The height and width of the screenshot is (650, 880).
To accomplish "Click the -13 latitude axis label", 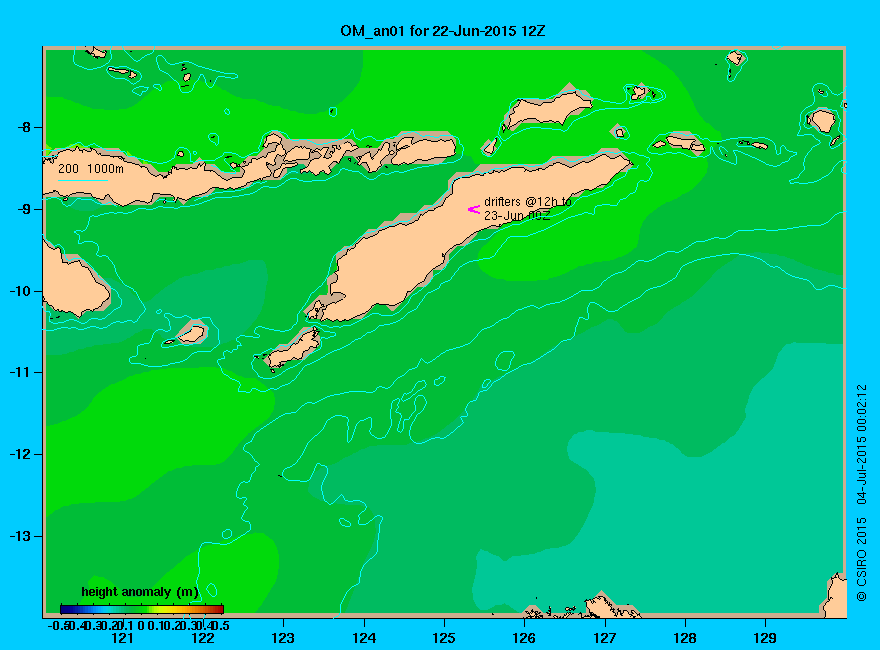I will tap(20, 536).
